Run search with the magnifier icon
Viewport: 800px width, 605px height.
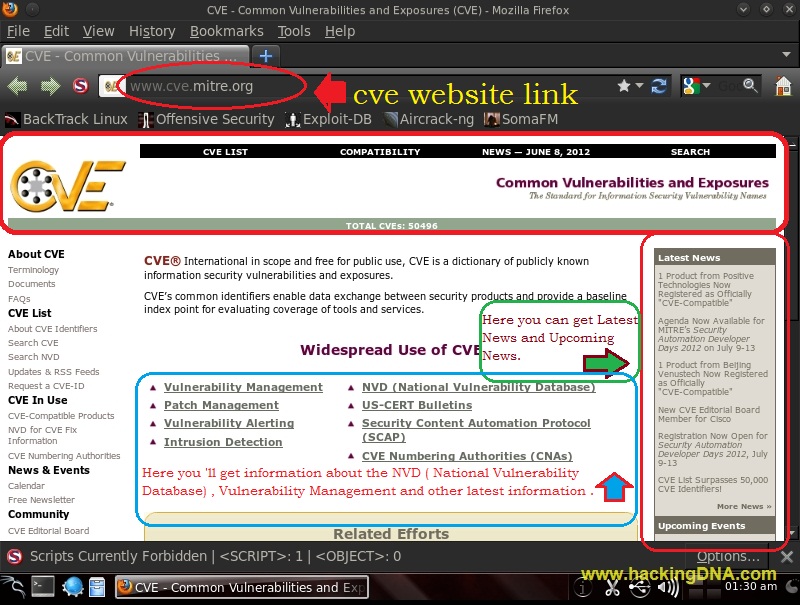pyautogui.click(x=750, y=85)
